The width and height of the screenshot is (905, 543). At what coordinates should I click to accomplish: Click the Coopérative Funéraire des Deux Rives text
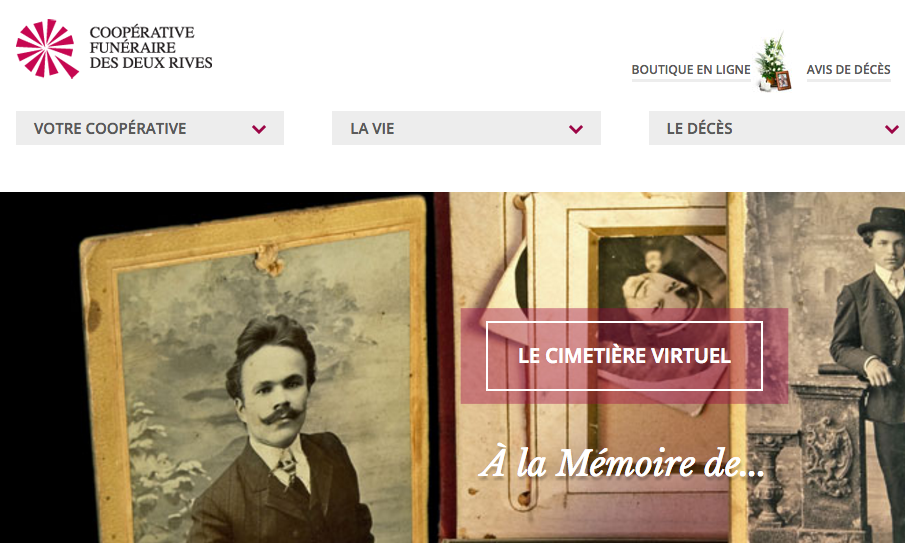(151, 47)
